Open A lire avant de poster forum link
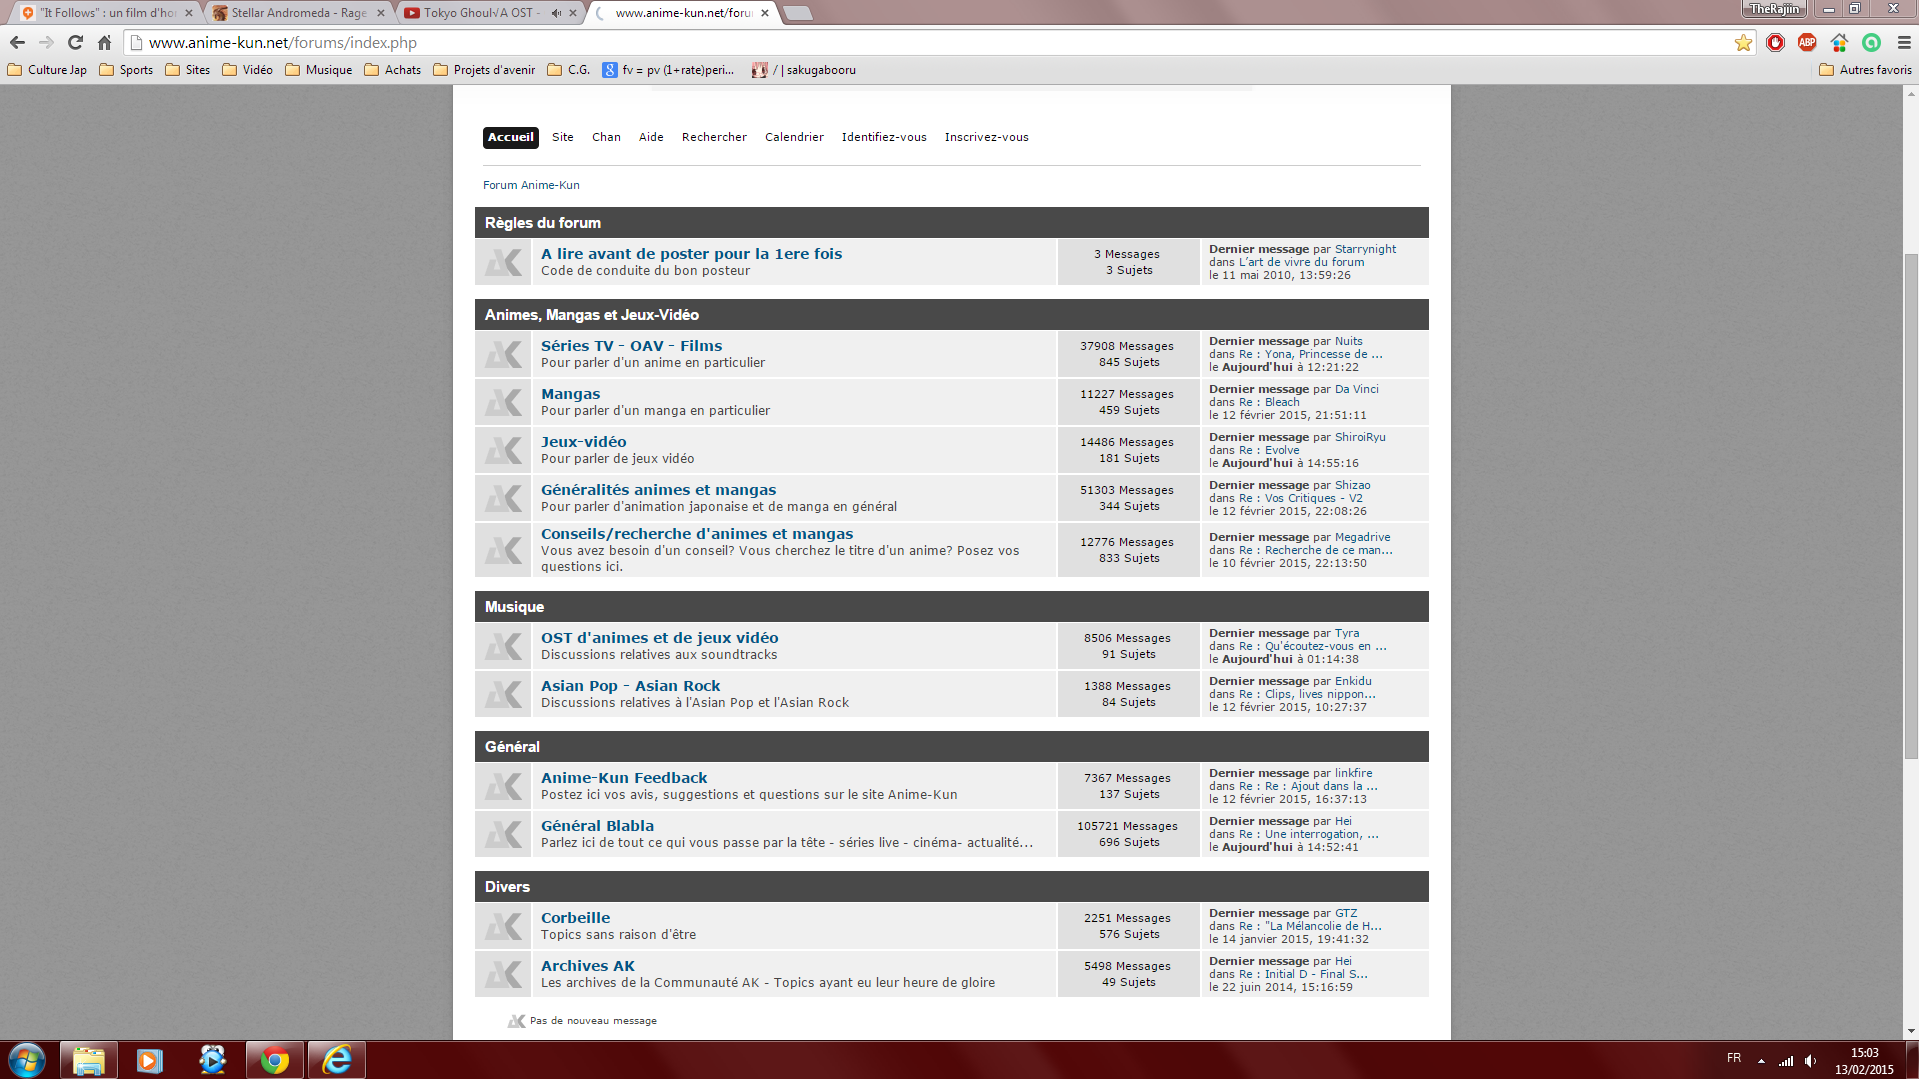 pyautogui.click(x=691, y=254)
